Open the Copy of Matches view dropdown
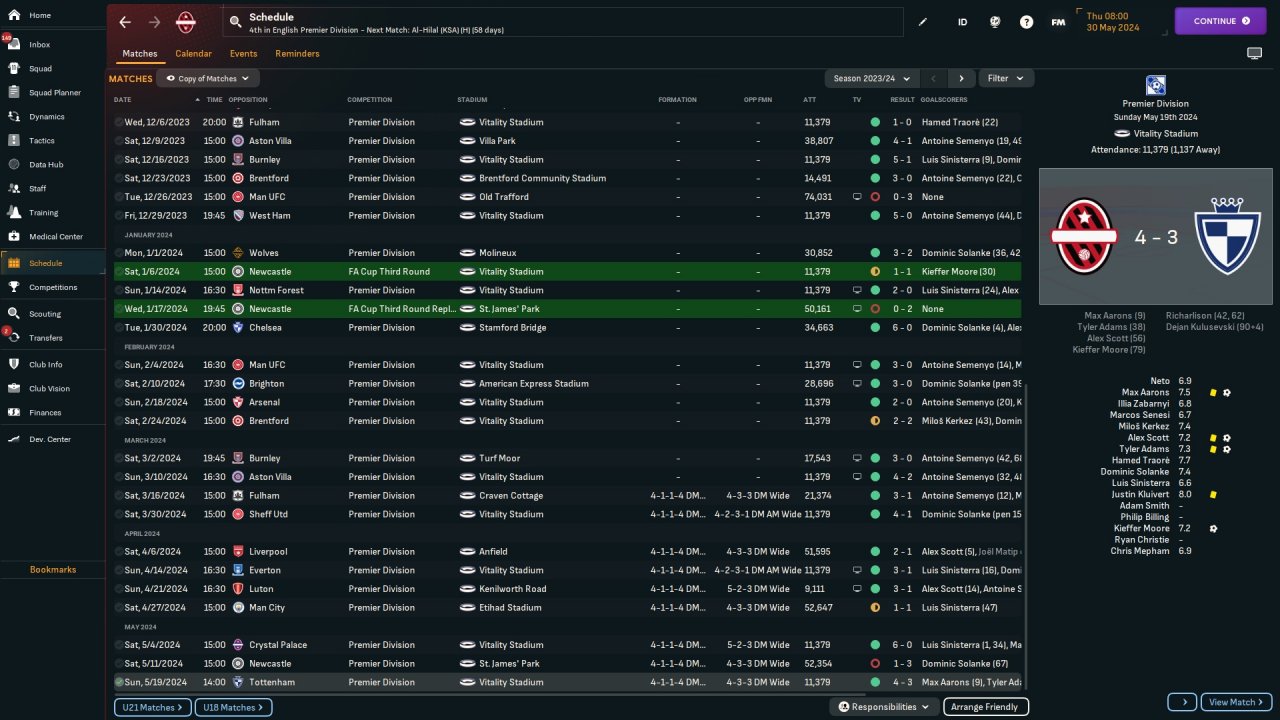 coord(208,78)
